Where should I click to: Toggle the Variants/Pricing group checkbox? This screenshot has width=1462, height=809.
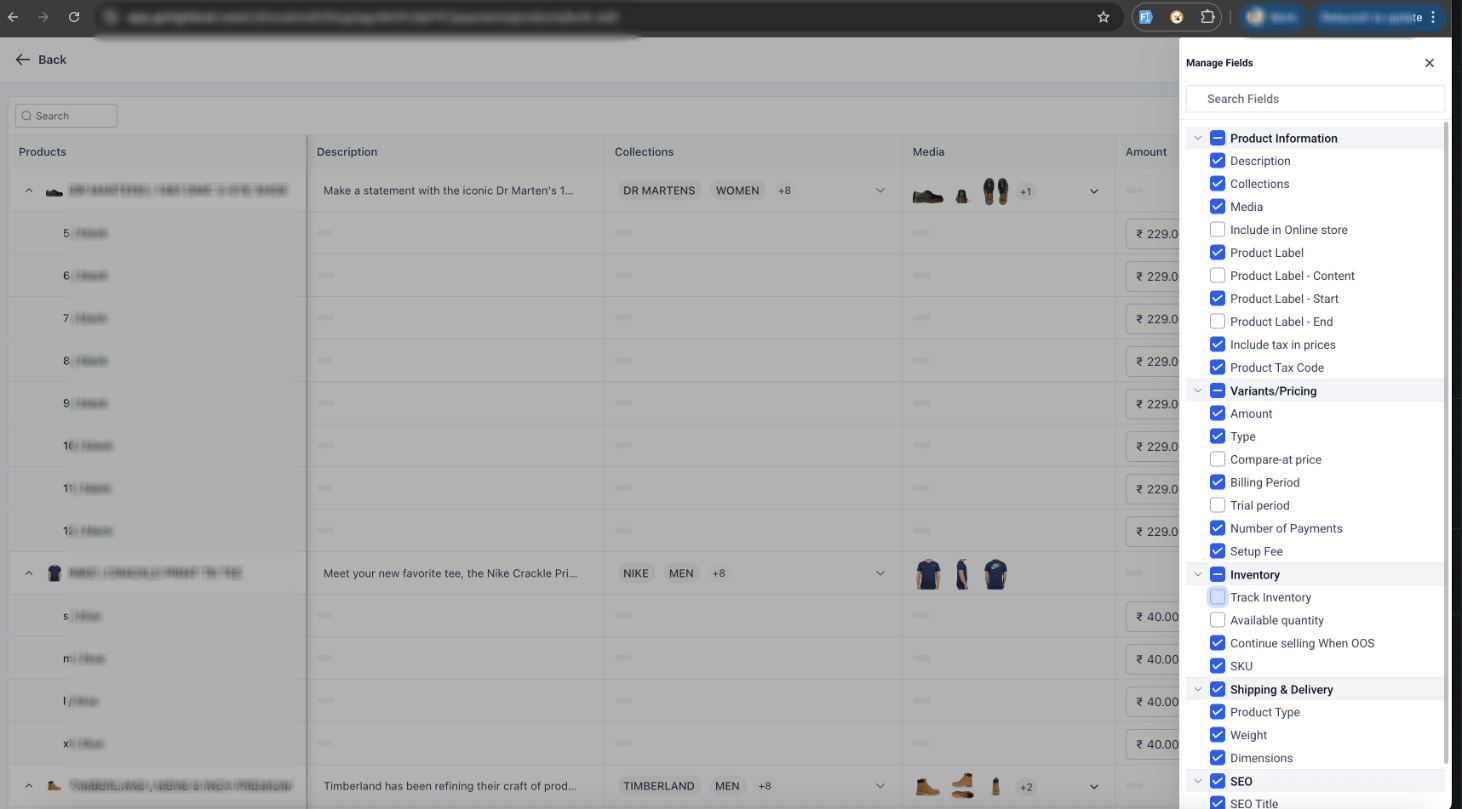click(1217, 391)
